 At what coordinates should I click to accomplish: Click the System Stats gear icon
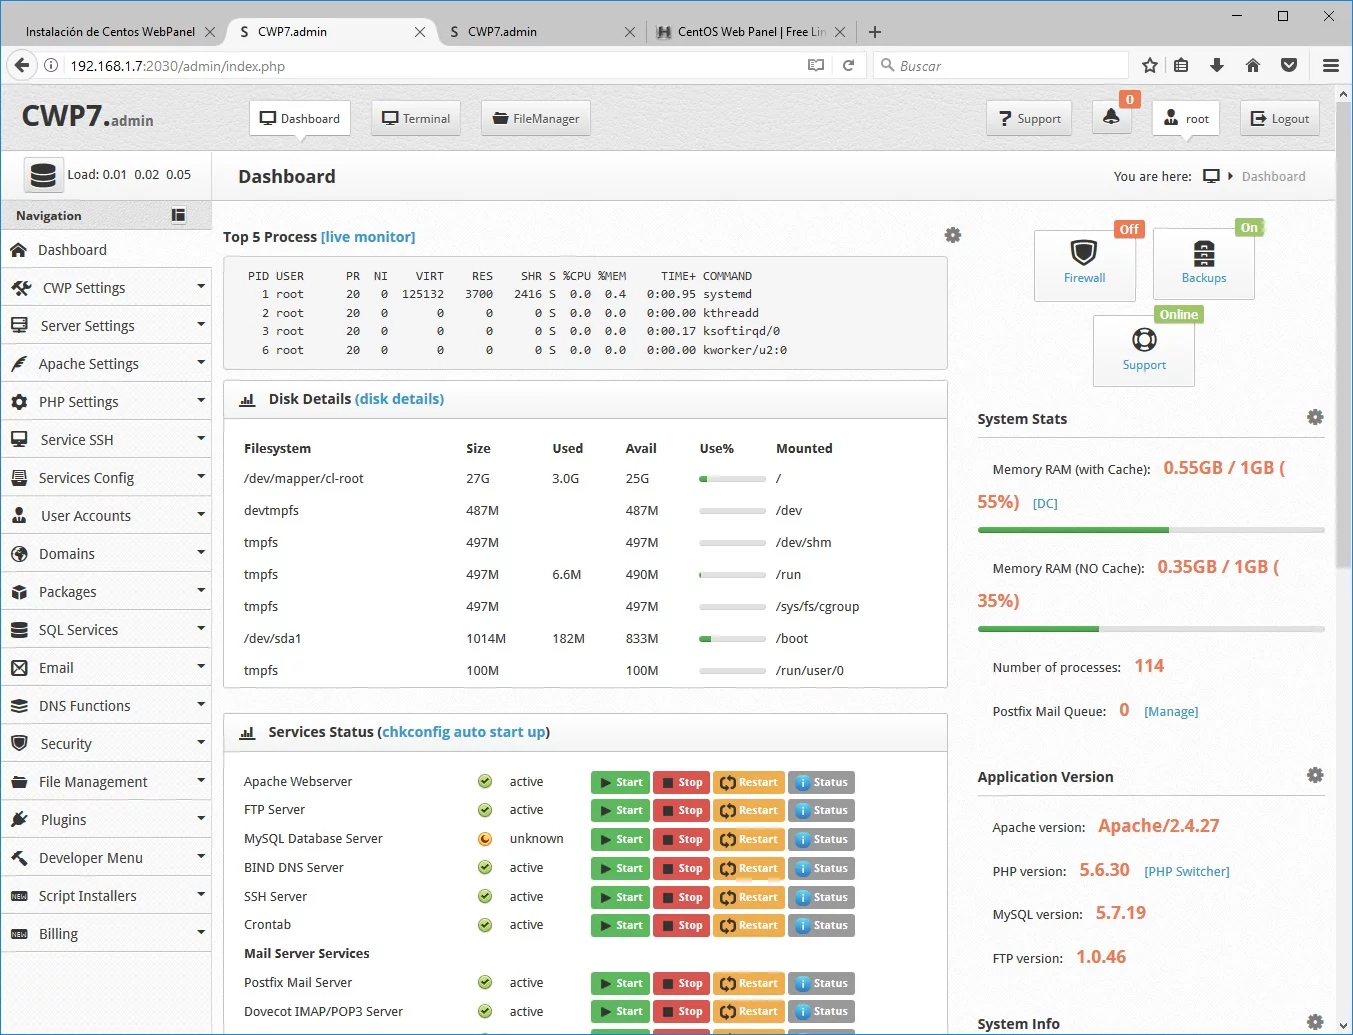(x=1315, y=417)
